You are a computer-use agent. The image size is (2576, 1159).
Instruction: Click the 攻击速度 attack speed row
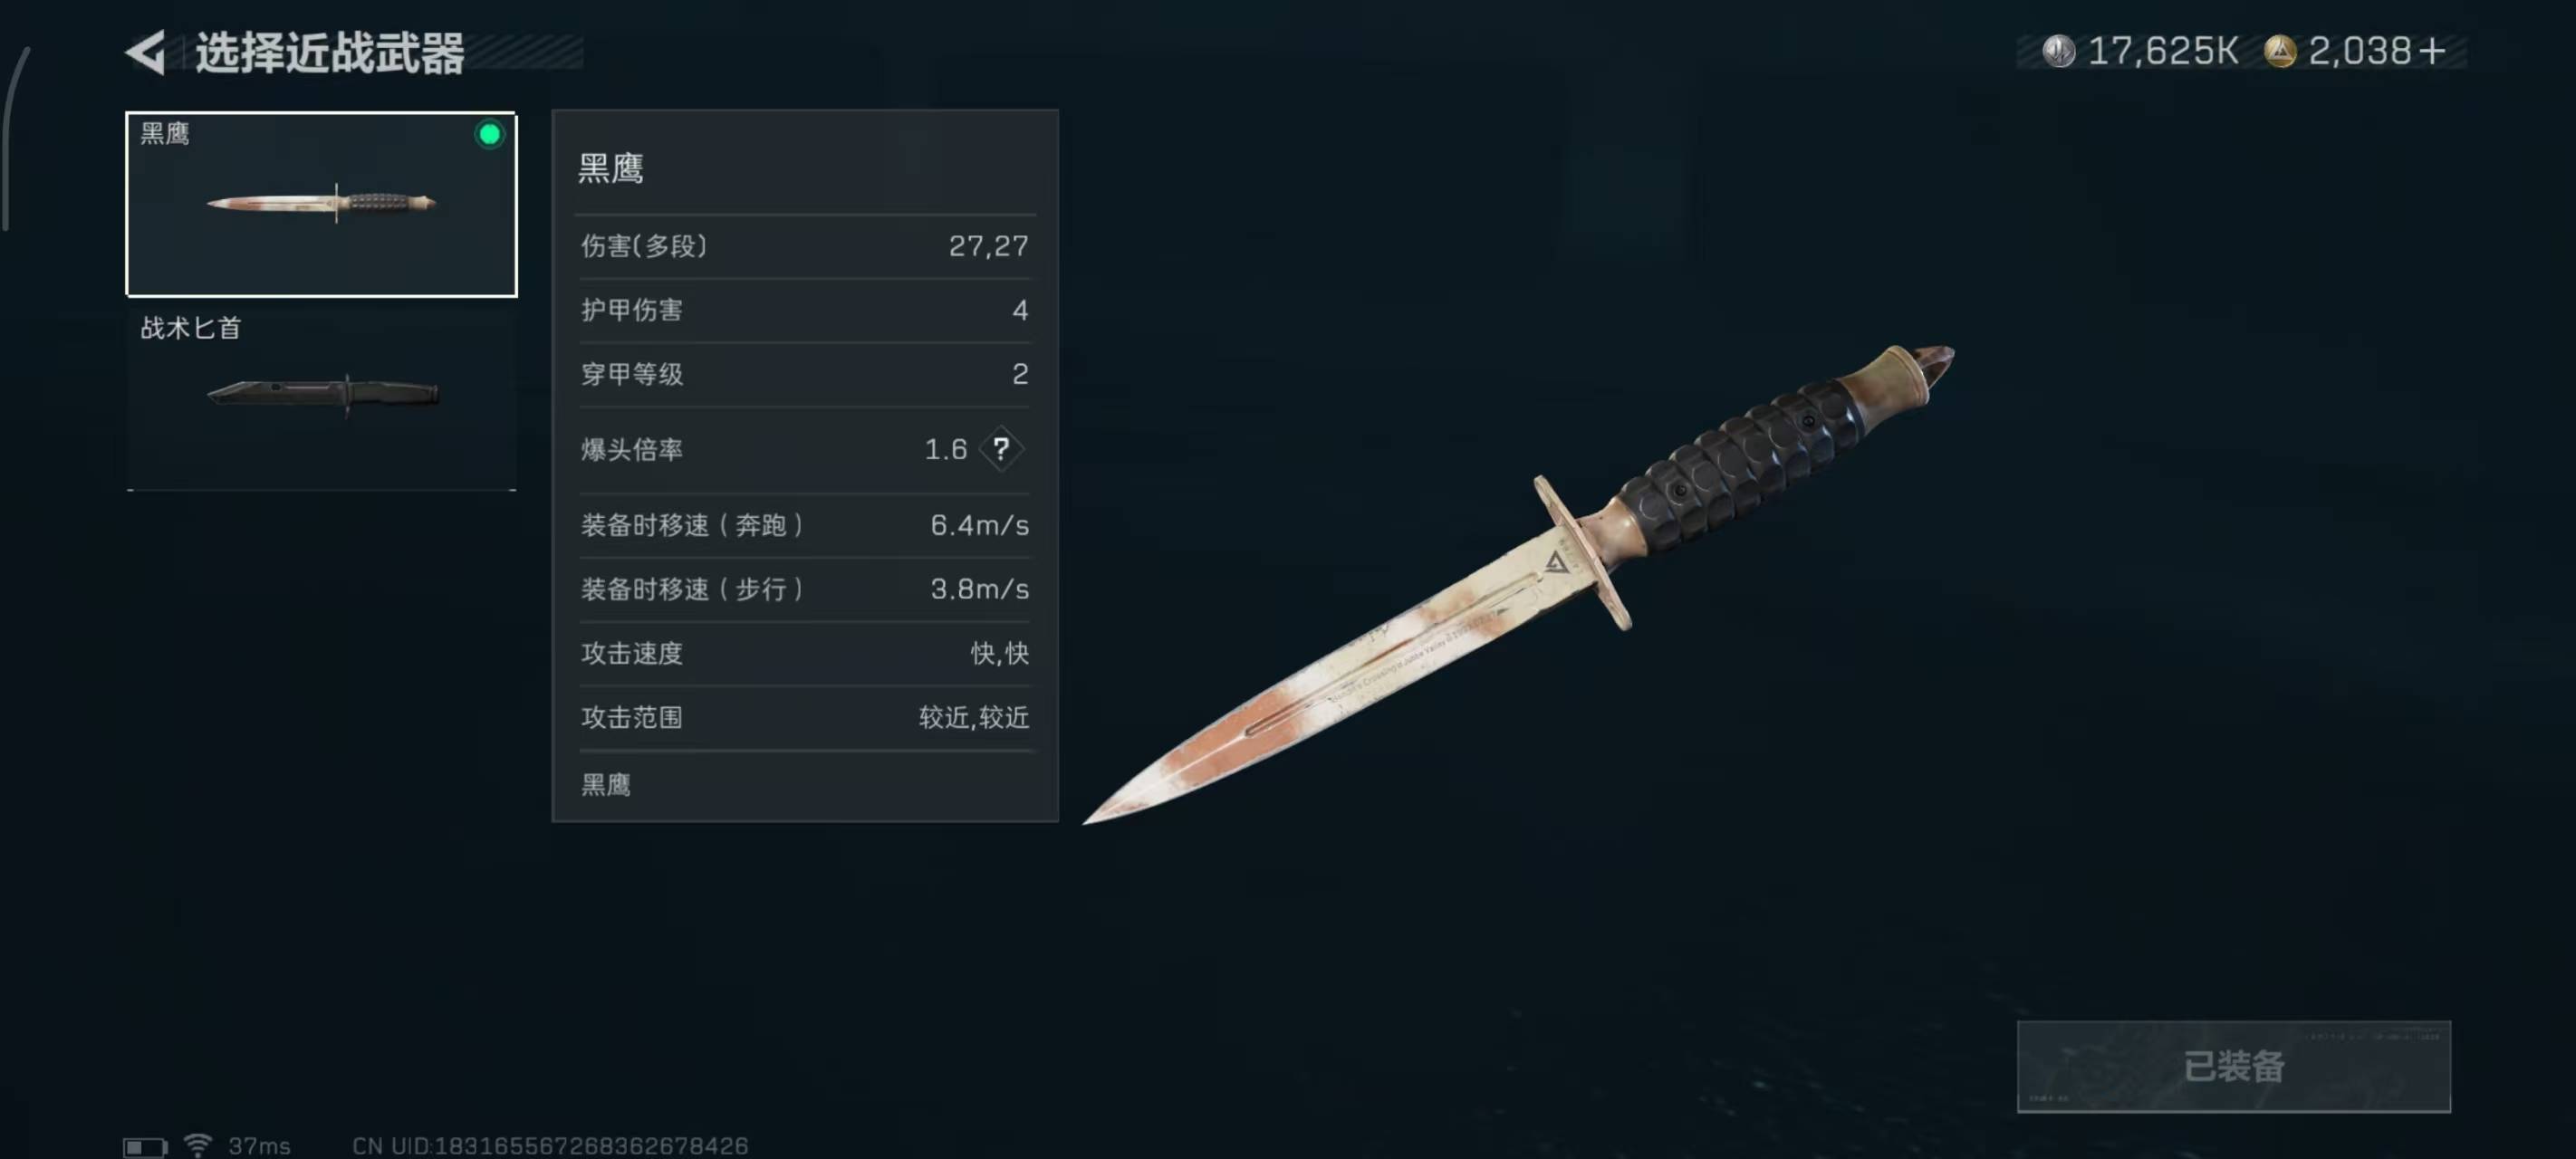coord(805,653)
